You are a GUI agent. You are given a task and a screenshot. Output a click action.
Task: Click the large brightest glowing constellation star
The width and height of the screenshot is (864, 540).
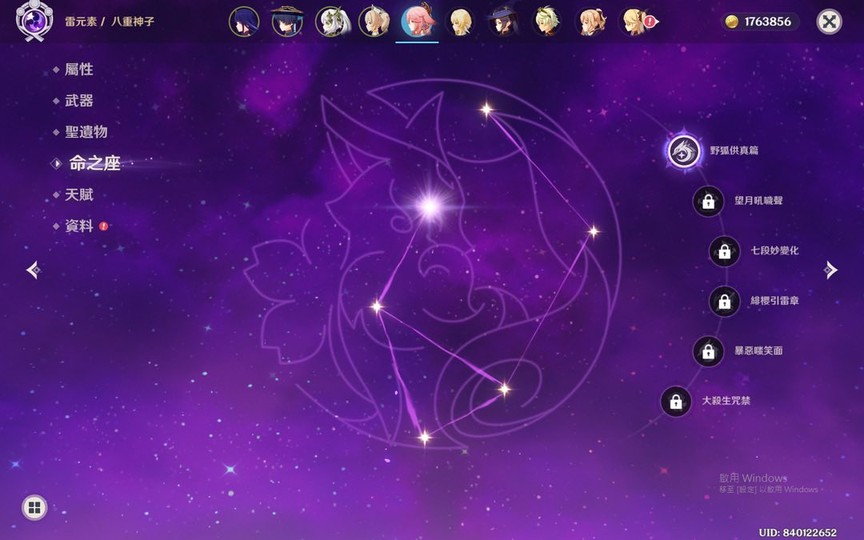tap(429, 207)
